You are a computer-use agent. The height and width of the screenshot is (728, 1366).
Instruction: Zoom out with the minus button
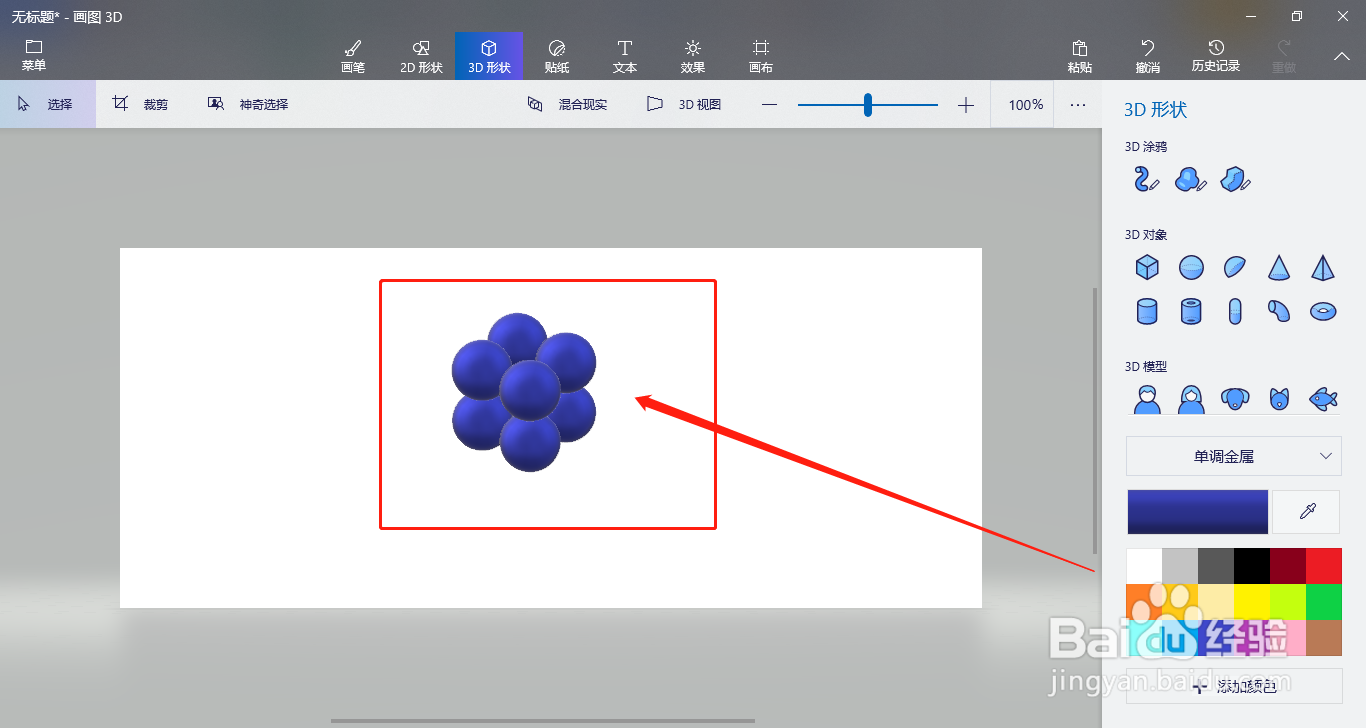click(x=769, y=105)
